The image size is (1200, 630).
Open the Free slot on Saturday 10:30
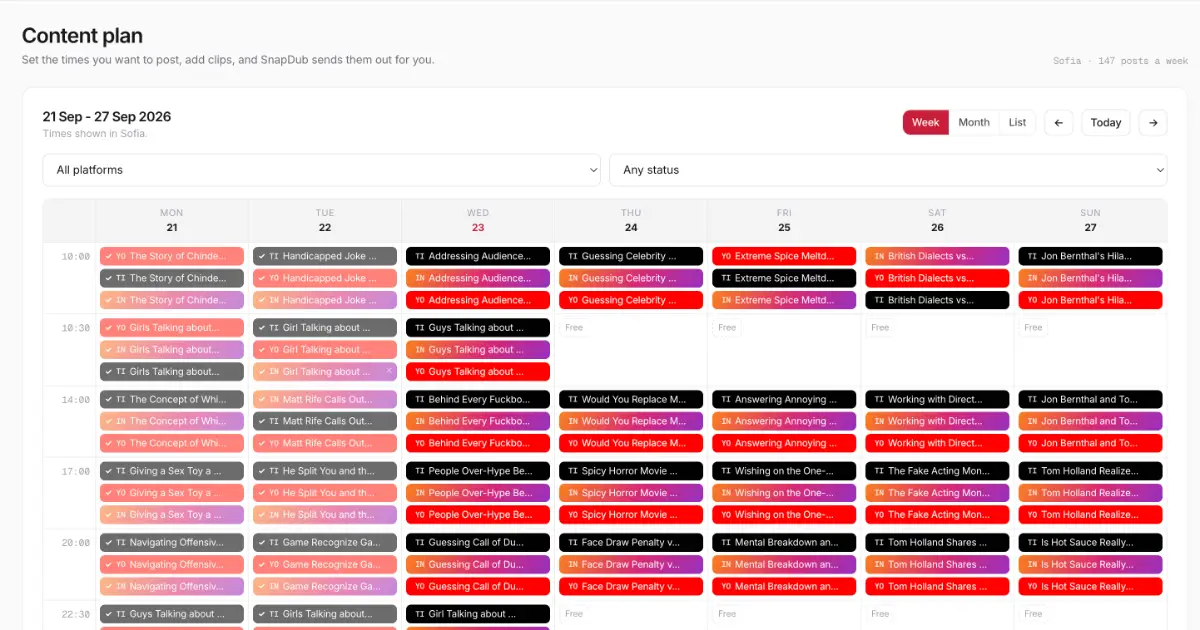click(x=880, y=327)
